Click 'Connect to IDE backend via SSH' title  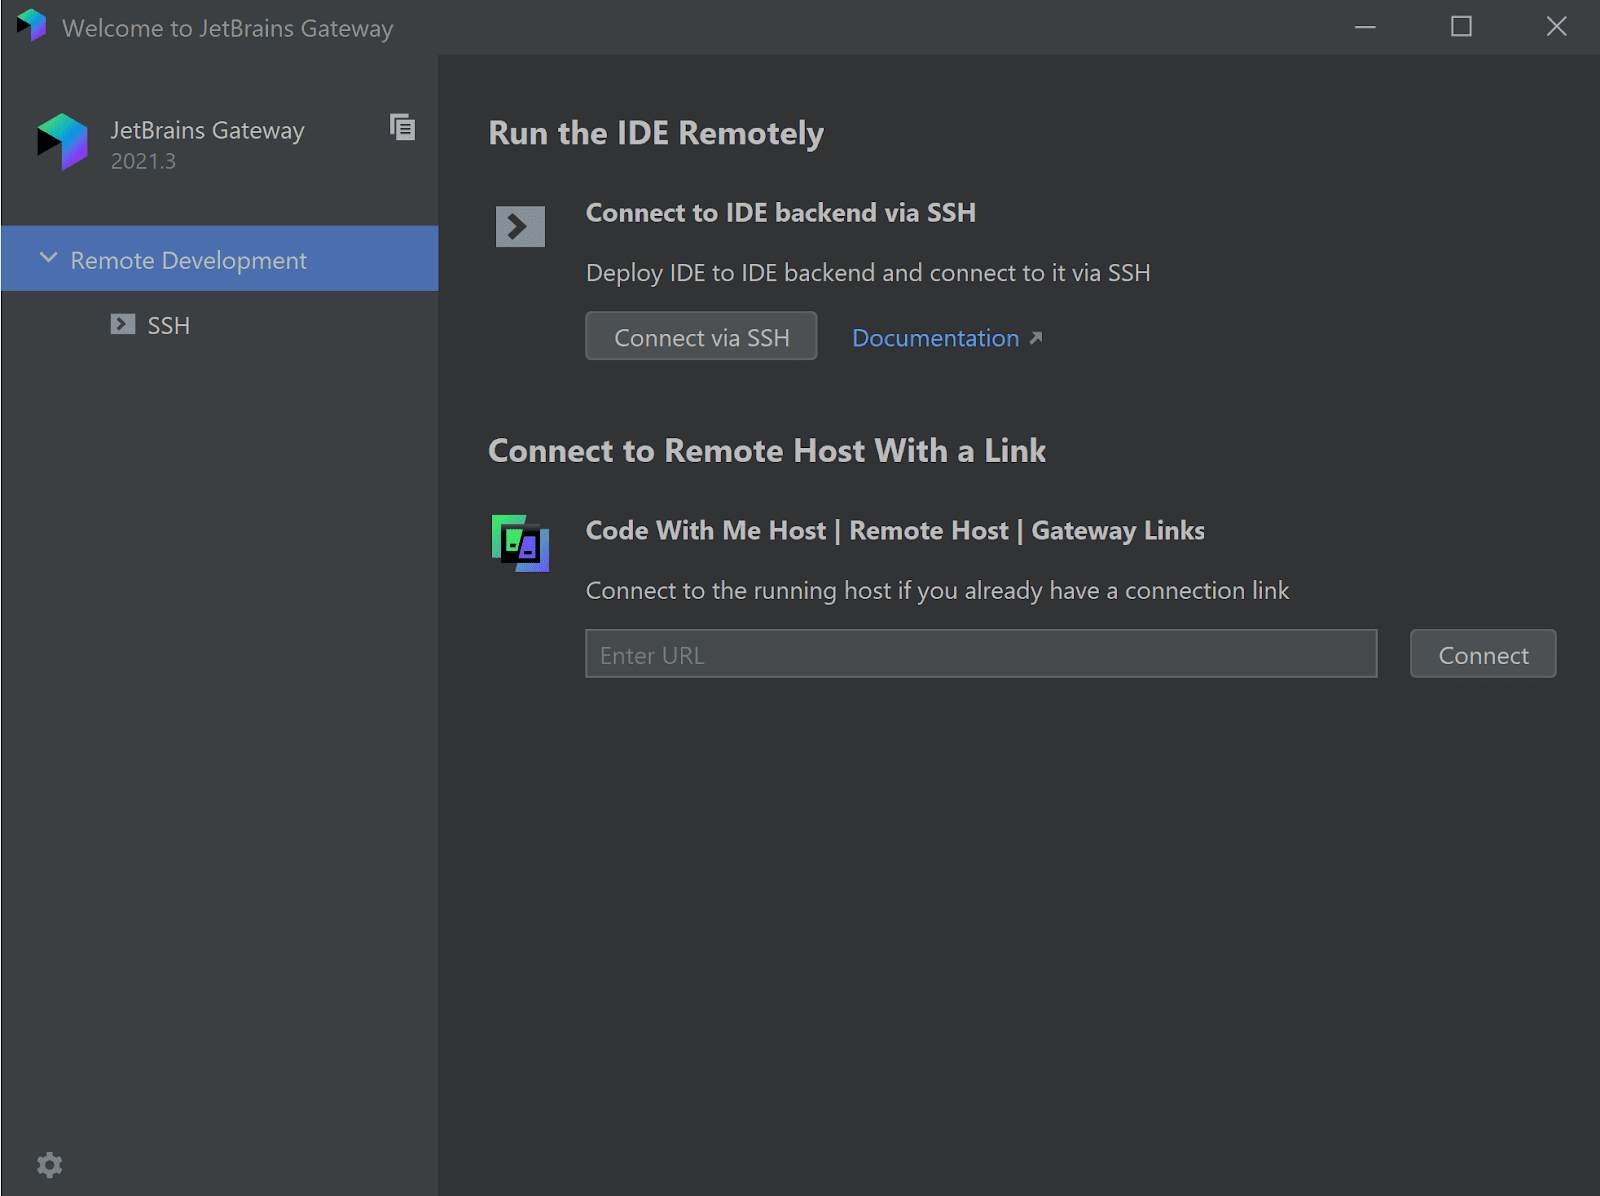click(781, 213)
